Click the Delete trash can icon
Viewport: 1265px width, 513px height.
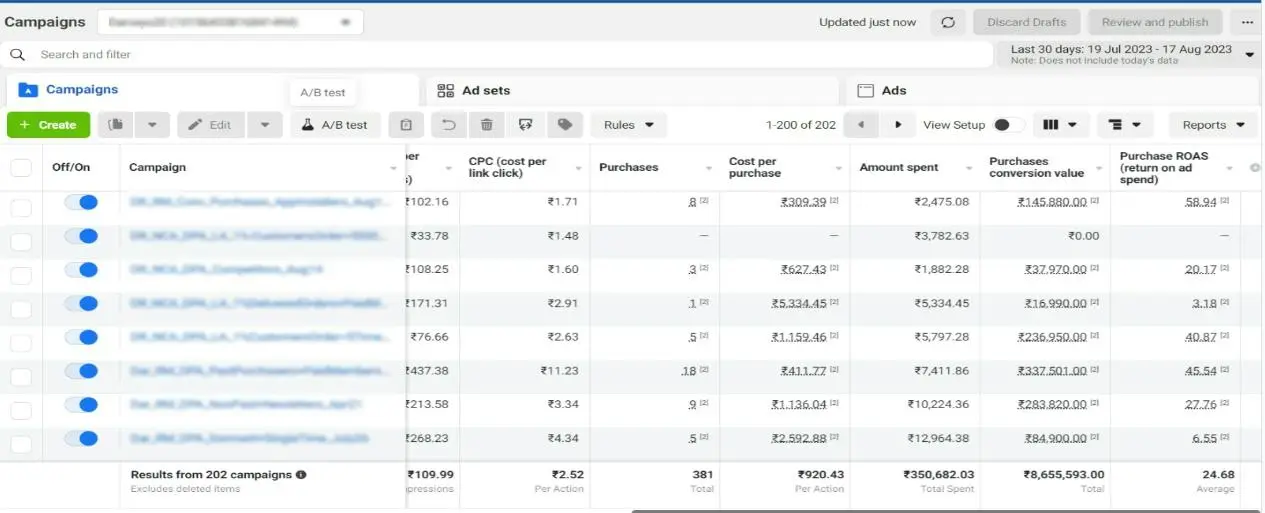point(486,125)
